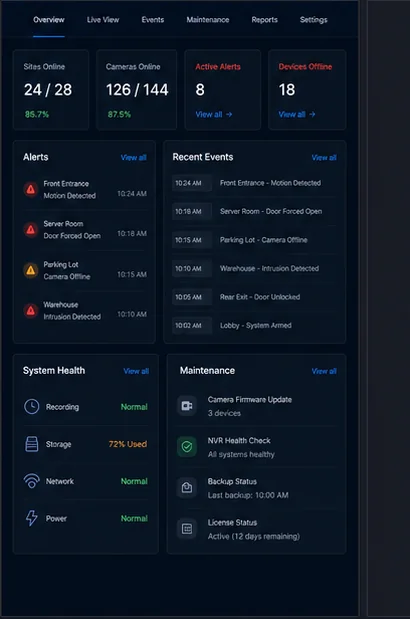
Task: Go to the Events tab
Action: point(153,20)
